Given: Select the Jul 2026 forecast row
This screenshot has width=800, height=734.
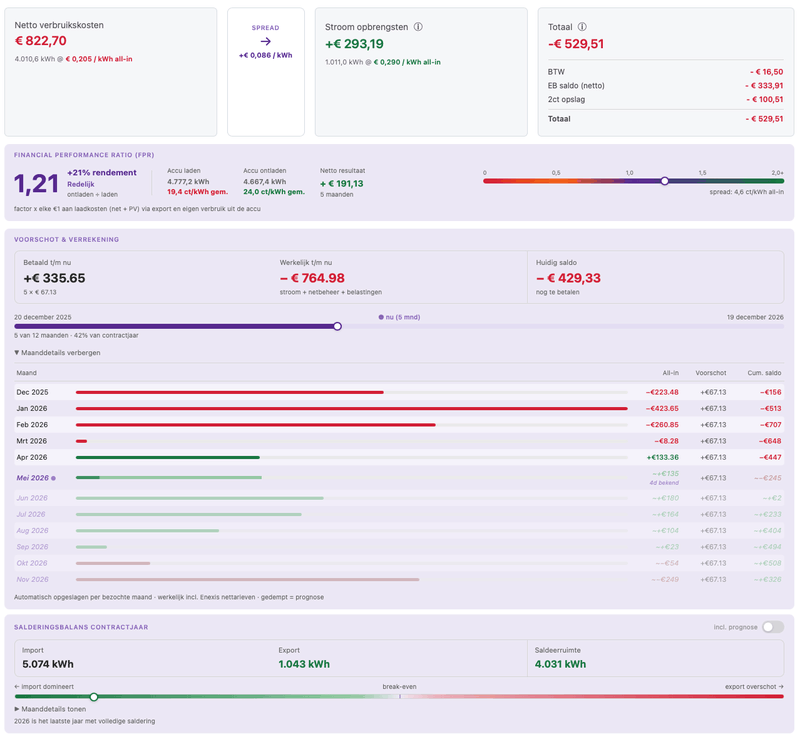Looking at the screenshot, I should click(x=399, y=514).
